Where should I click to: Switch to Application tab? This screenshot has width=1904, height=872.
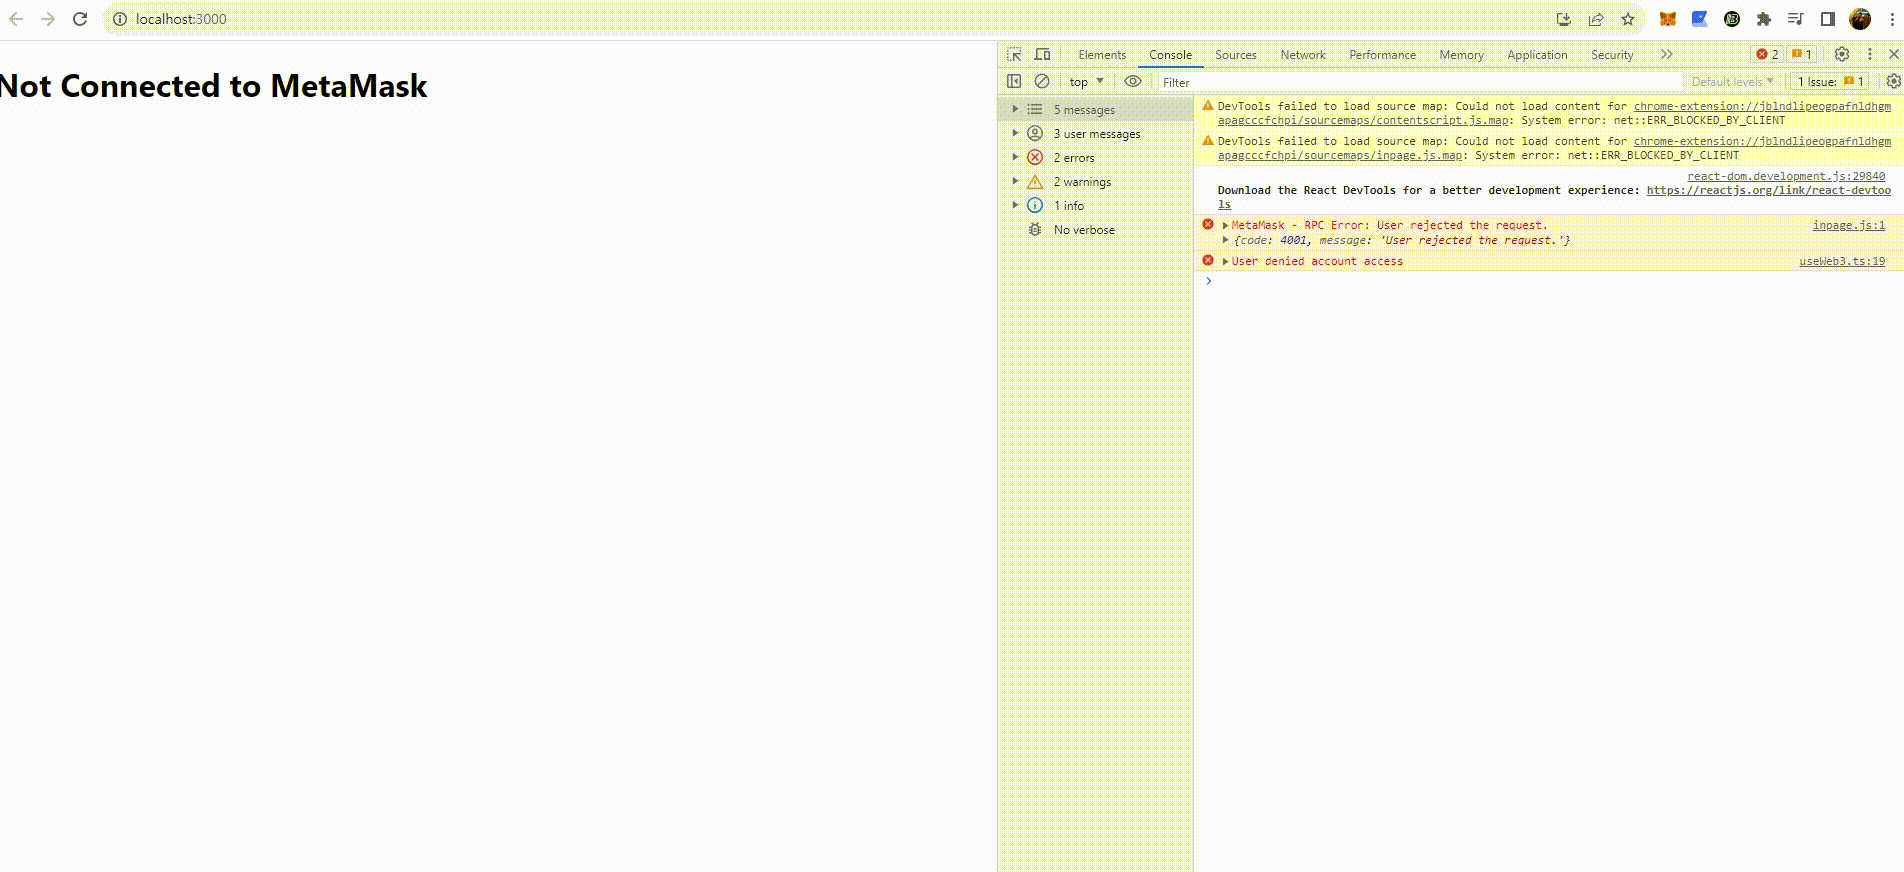(1537, 55)
